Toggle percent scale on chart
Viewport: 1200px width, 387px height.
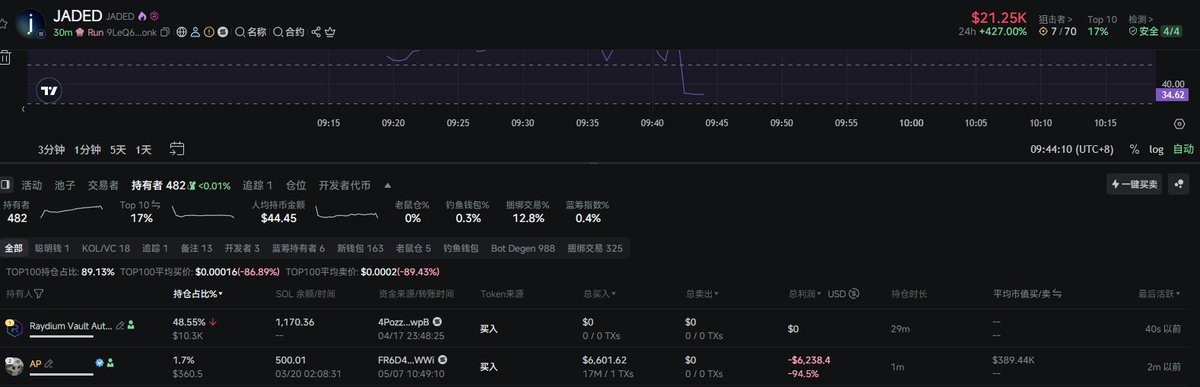pos(1134,149)
